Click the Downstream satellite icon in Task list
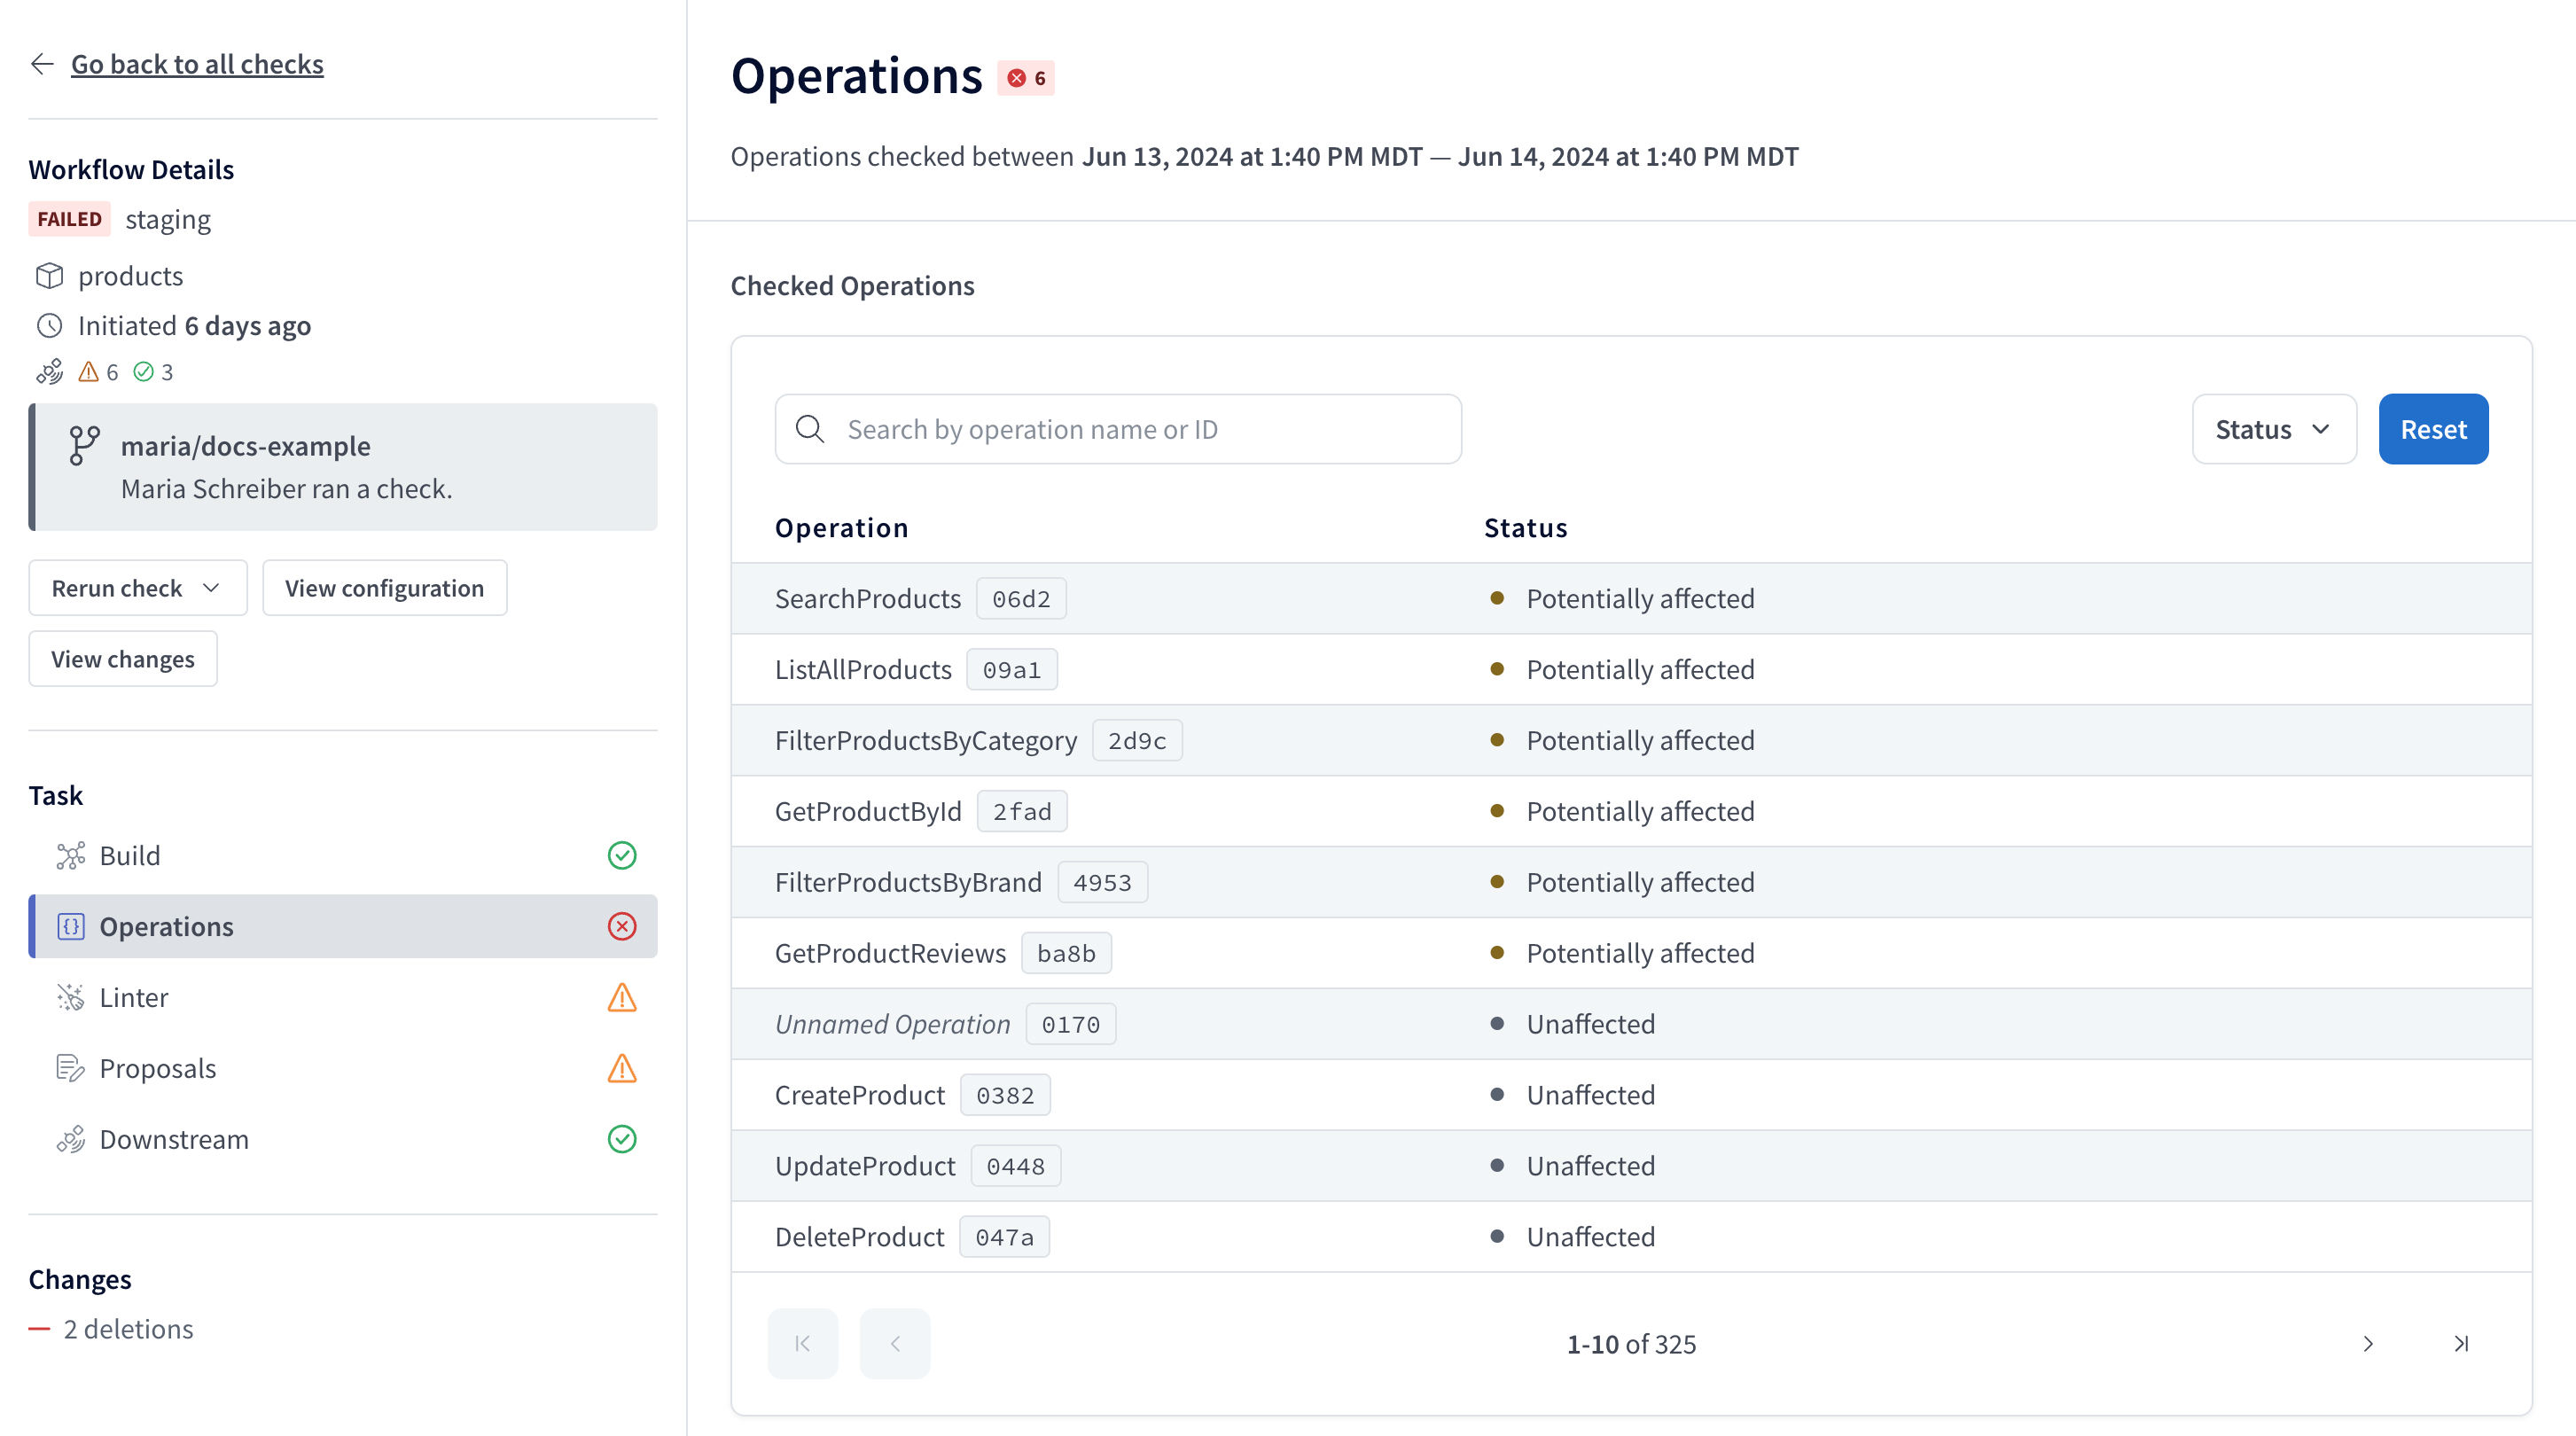Viewport: 2576px width, 1436px height. click(x=70, y=1140)
